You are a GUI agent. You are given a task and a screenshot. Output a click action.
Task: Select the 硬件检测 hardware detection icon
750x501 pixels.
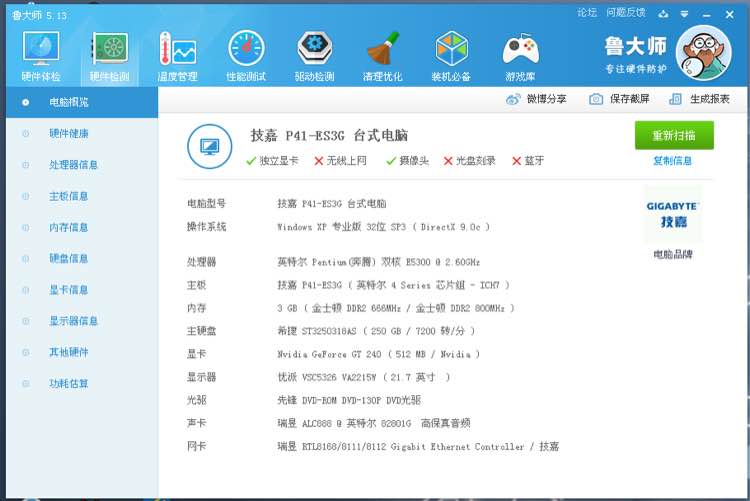click(x=110, y=48)
